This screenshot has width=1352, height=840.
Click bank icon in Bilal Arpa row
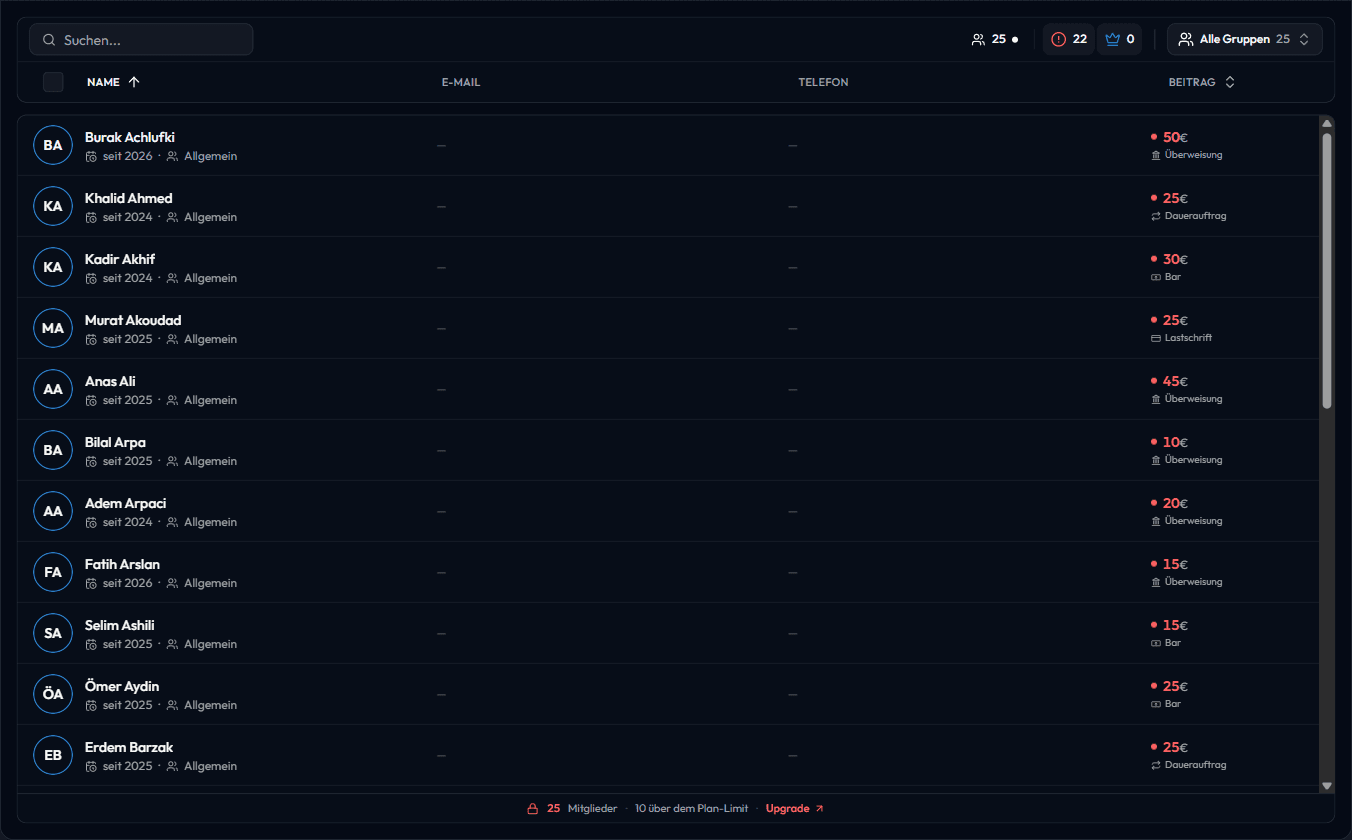point(1156,460)
